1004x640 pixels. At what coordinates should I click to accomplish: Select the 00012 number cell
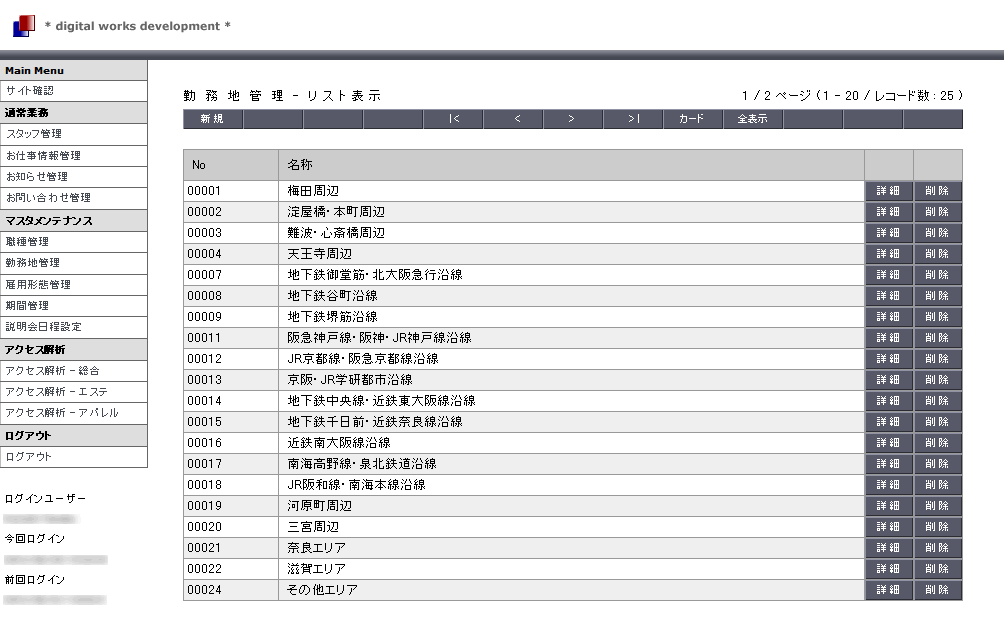click(231, 359)
